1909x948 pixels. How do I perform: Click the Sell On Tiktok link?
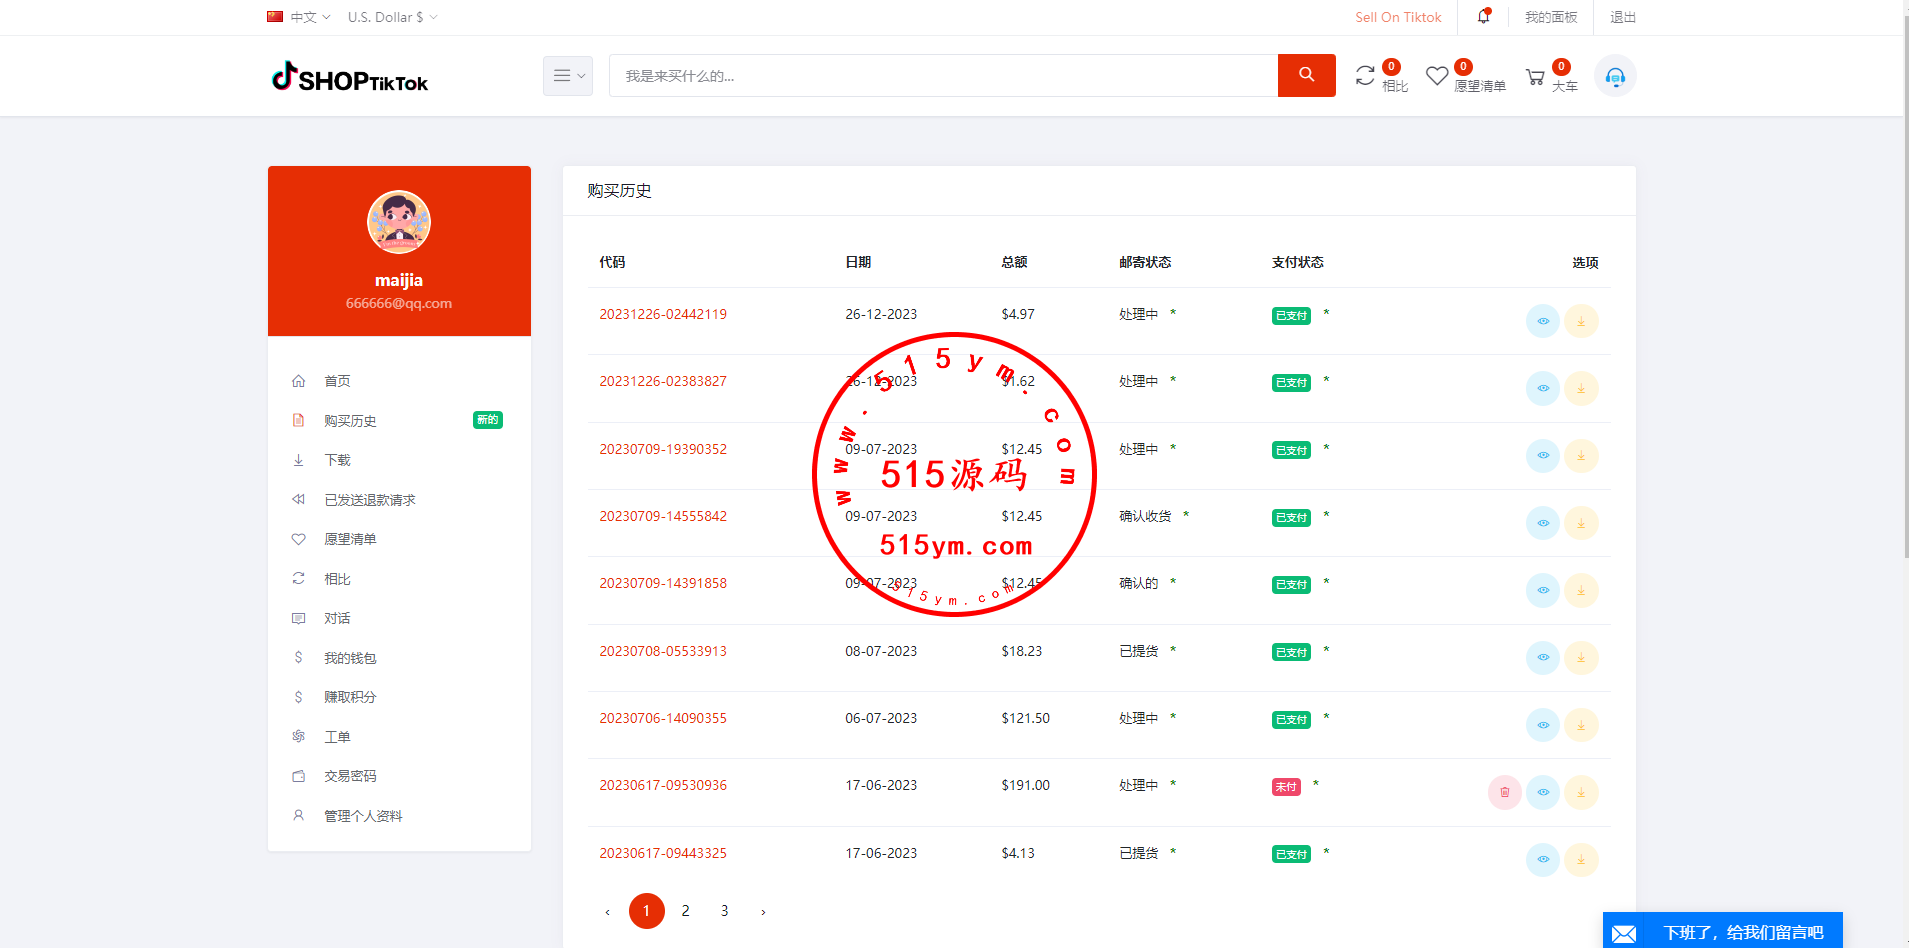click(x=1397, y=17)
